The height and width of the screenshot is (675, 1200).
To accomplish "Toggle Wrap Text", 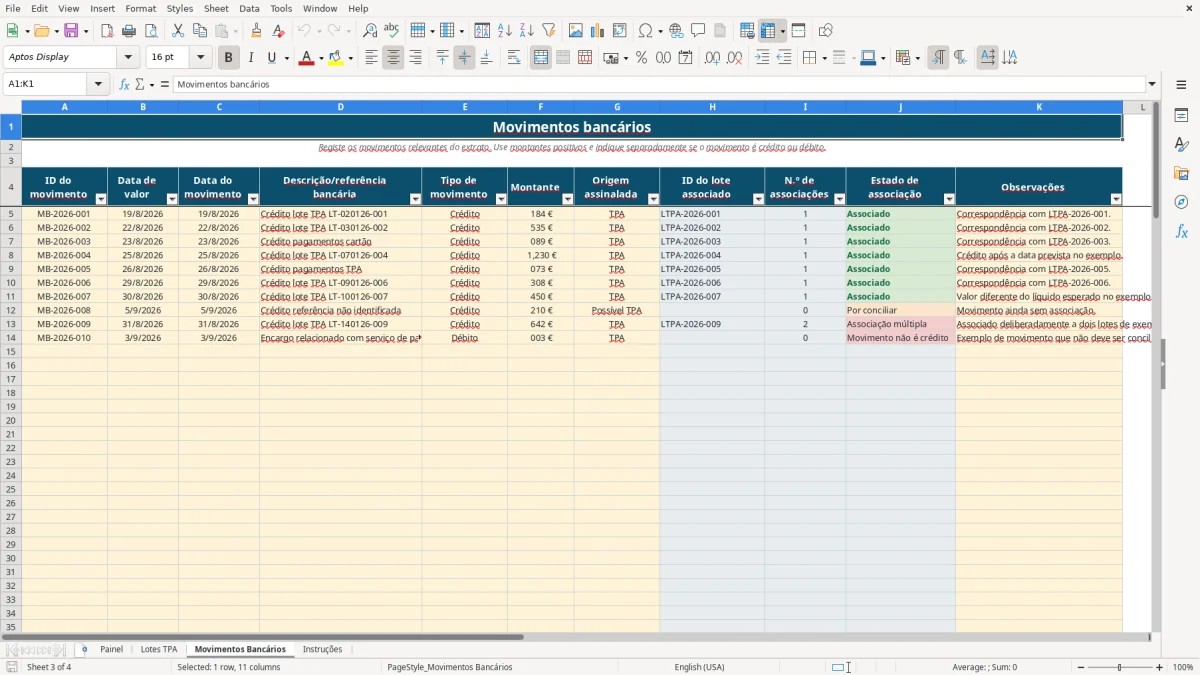I will (x=514, y=58).
